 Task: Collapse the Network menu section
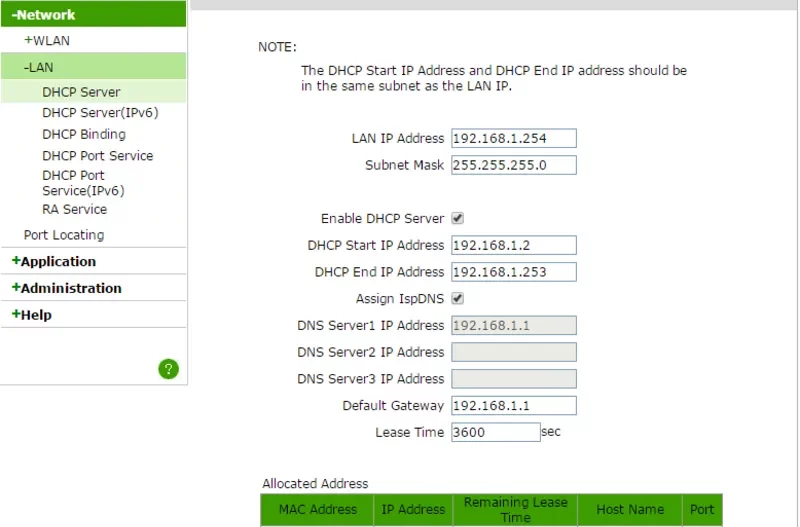point(44,15)
